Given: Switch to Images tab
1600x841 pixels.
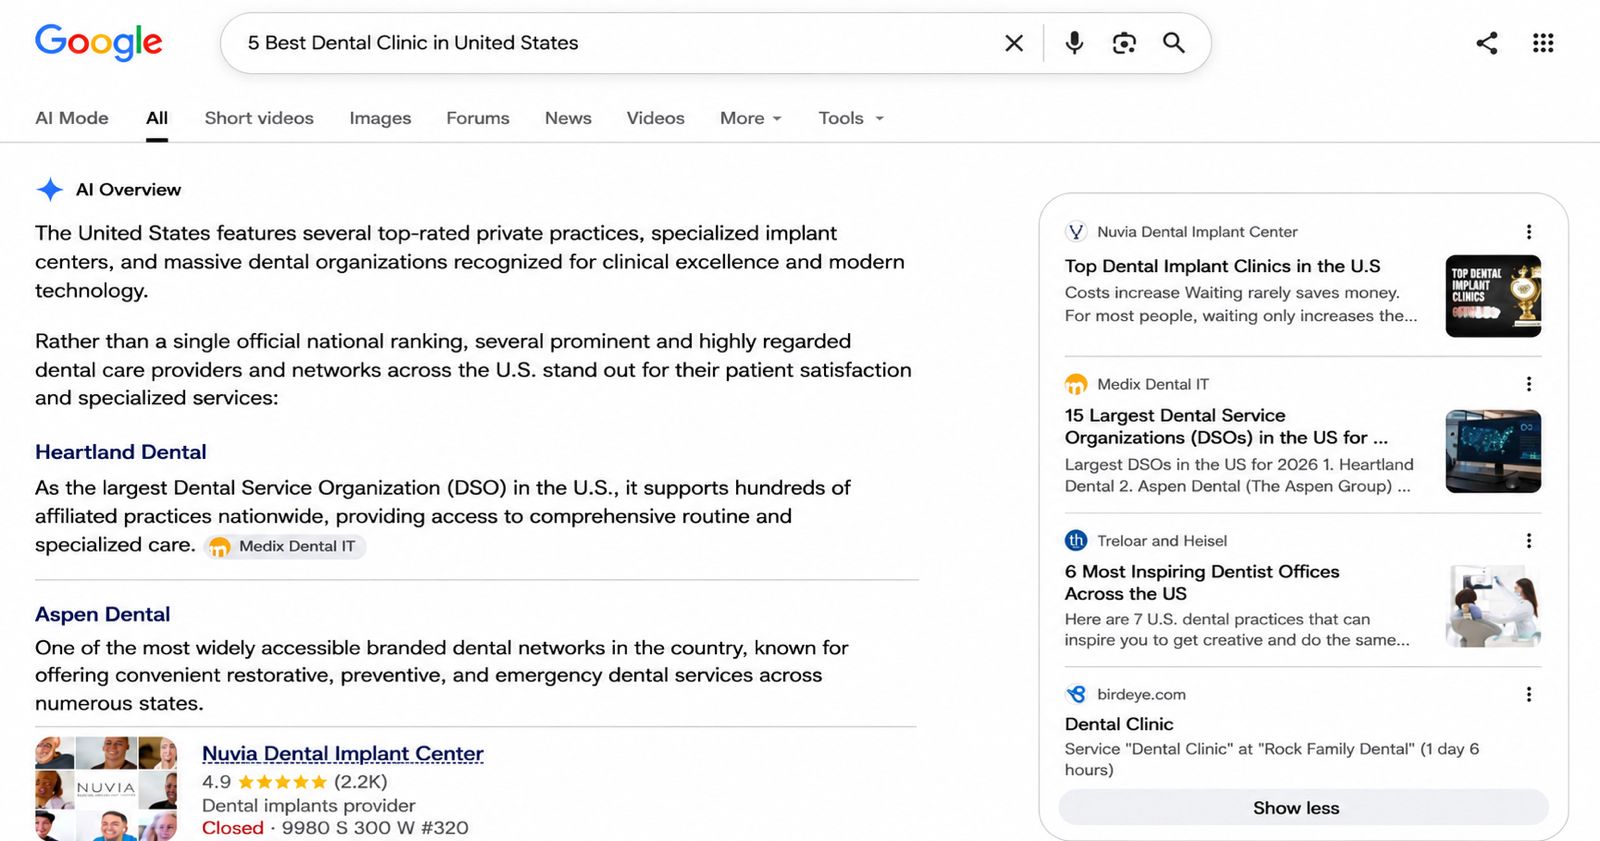Looking at the screenshot, I should tap(380, 118).
